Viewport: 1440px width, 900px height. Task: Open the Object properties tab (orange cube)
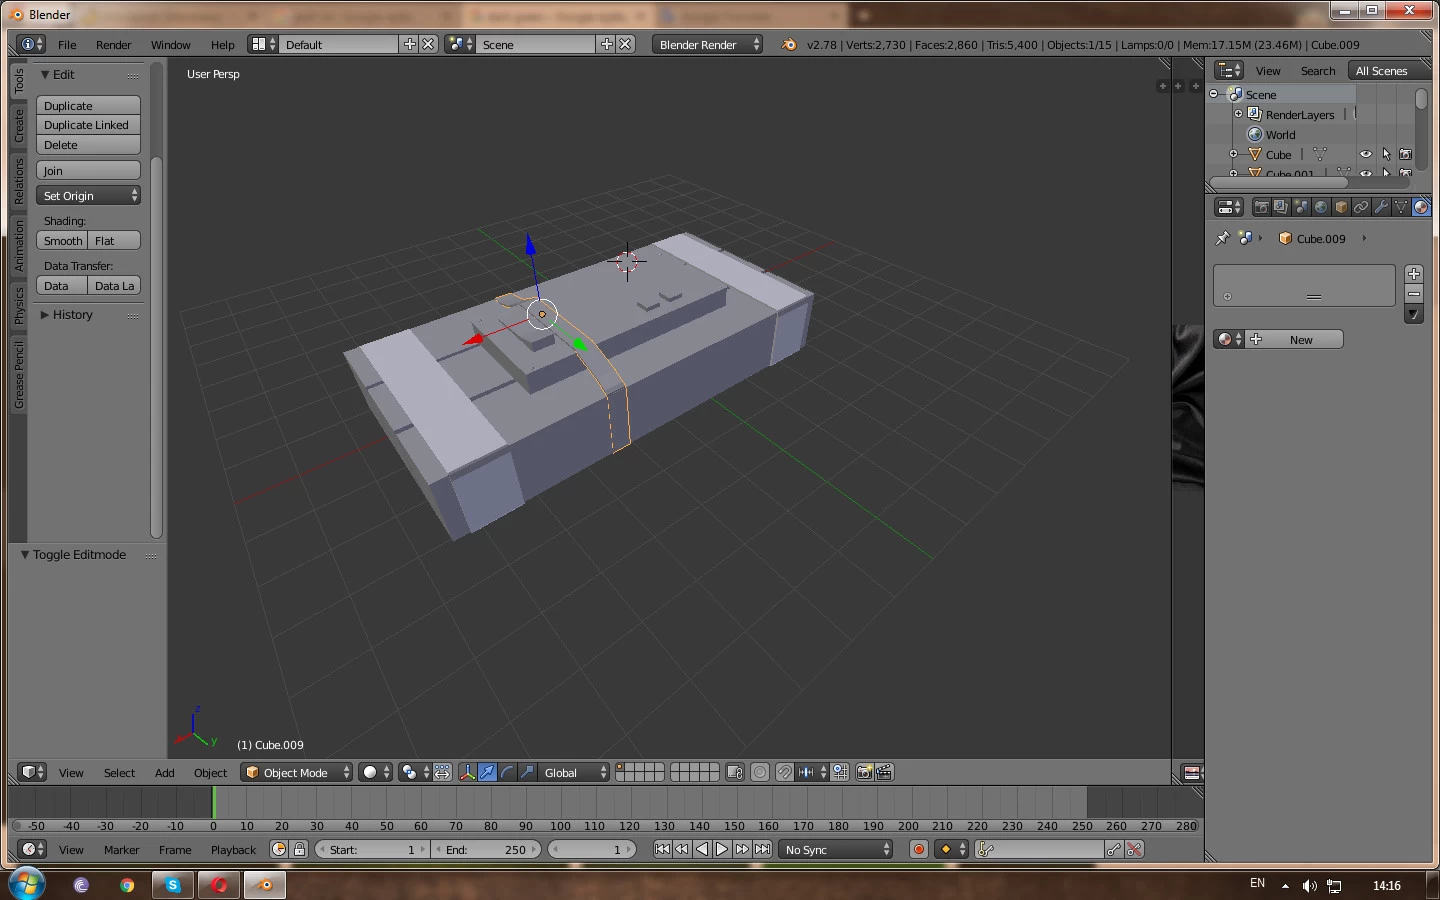pos(1341,207)
